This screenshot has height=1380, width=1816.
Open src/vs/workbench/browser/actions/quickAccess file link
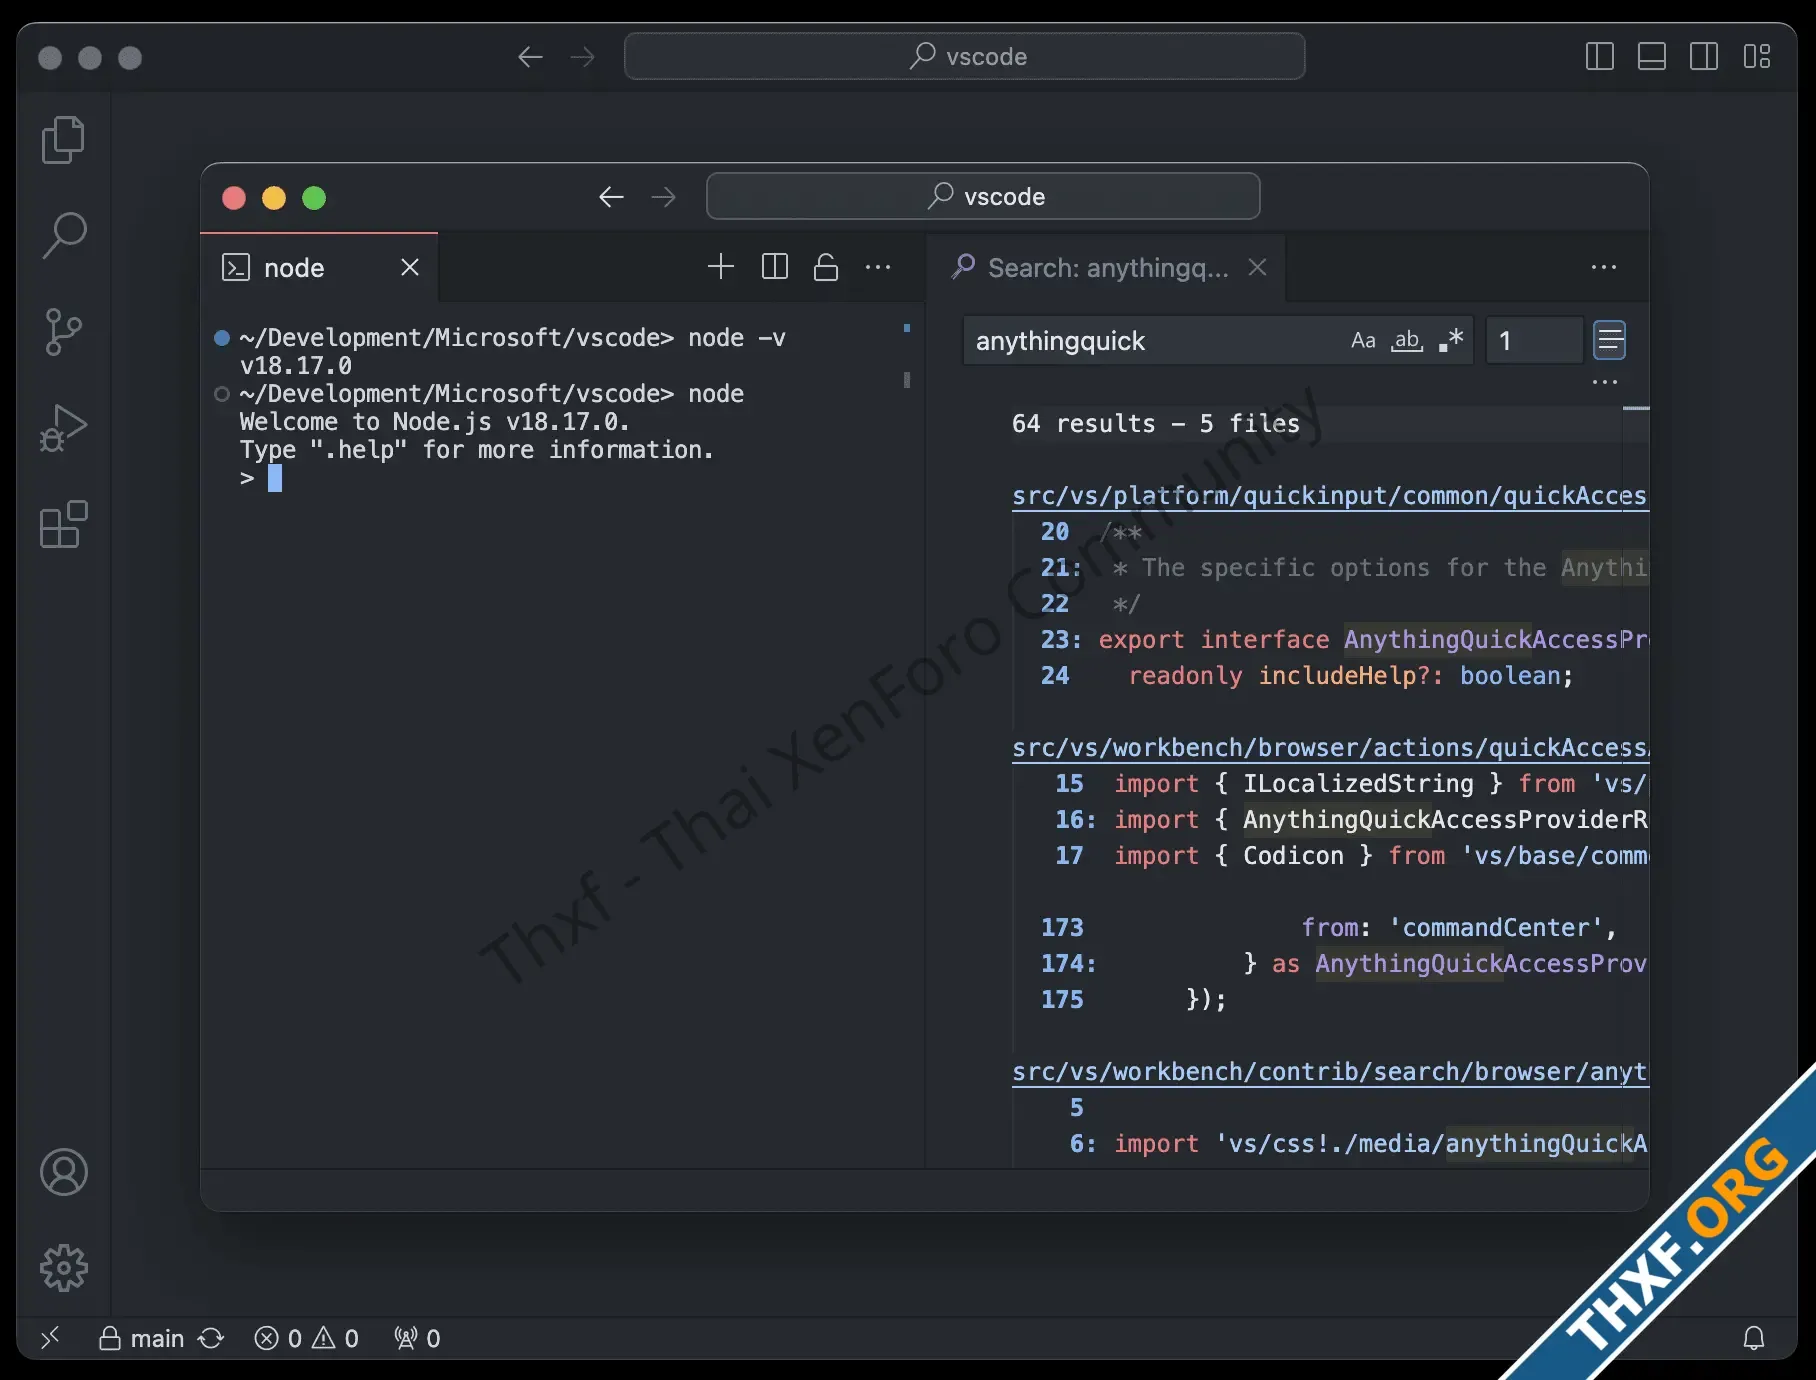tap(1329, 748)
